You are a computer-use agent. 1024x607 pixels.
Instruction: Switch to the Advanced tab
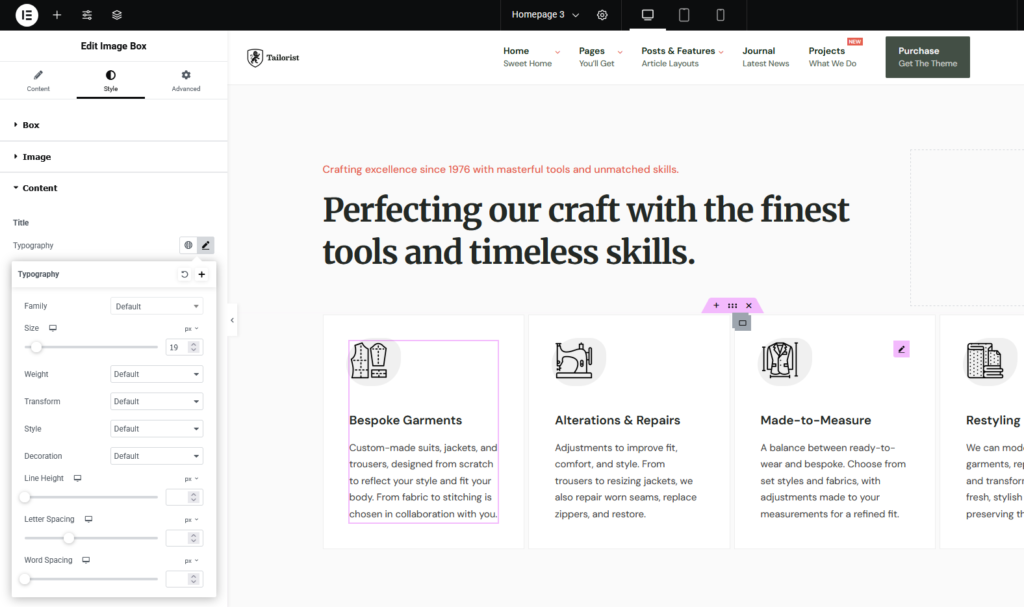click(x=185, y=80)
